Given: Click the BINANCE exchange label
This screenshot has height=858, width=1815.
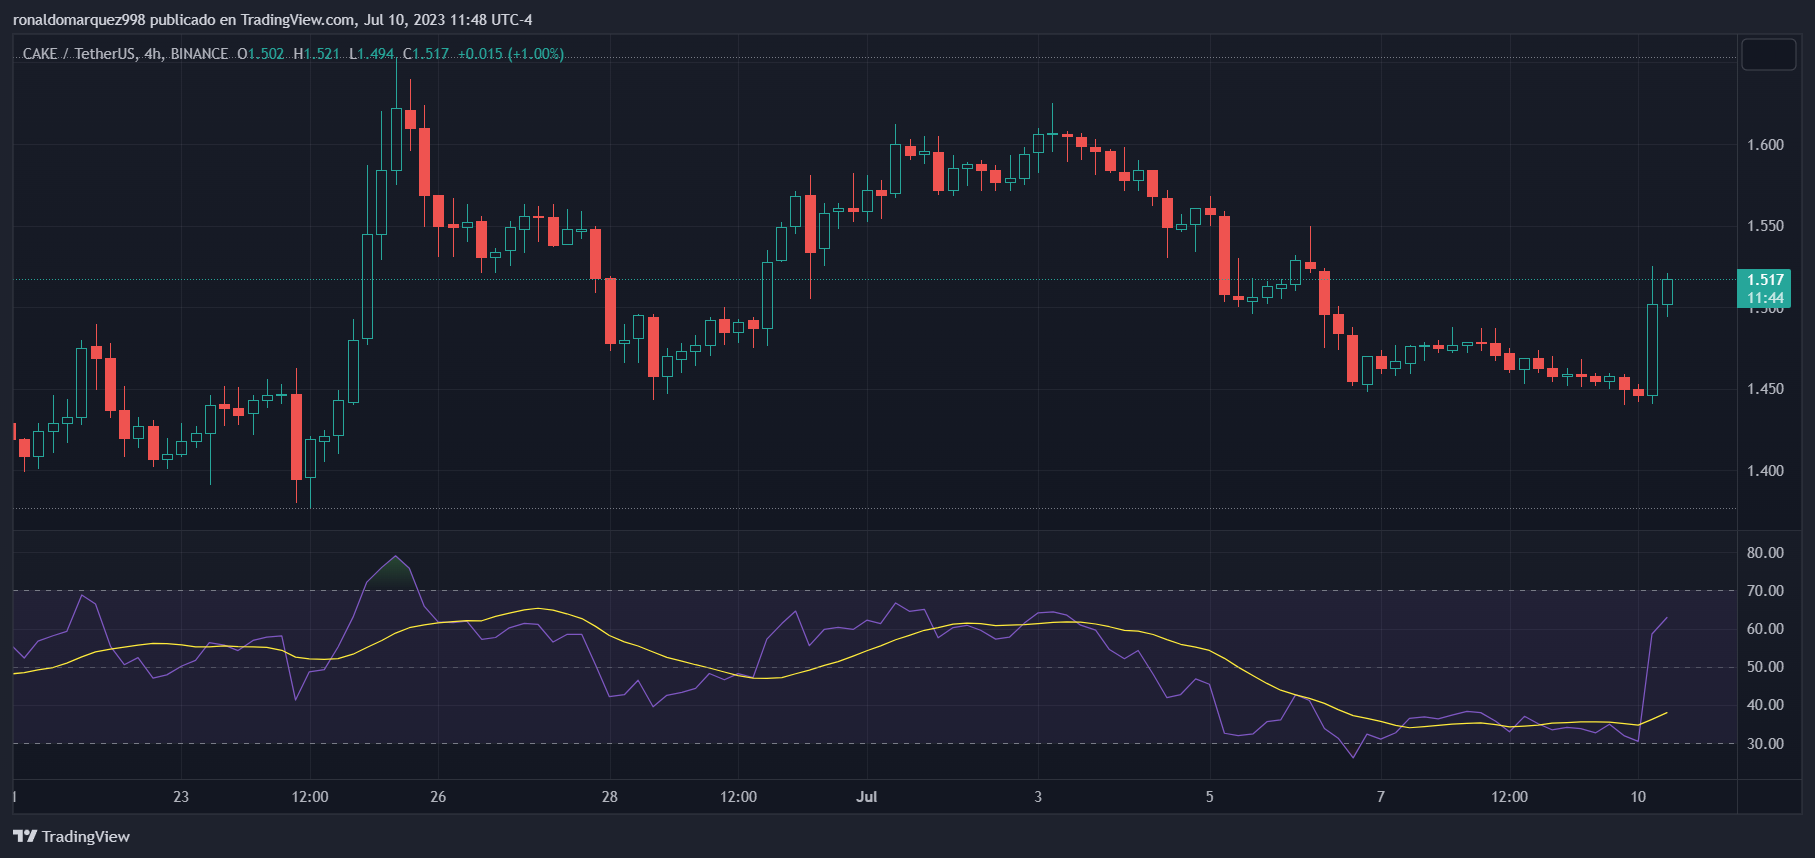Looking at the screenshot, I should tap(199, 54).
